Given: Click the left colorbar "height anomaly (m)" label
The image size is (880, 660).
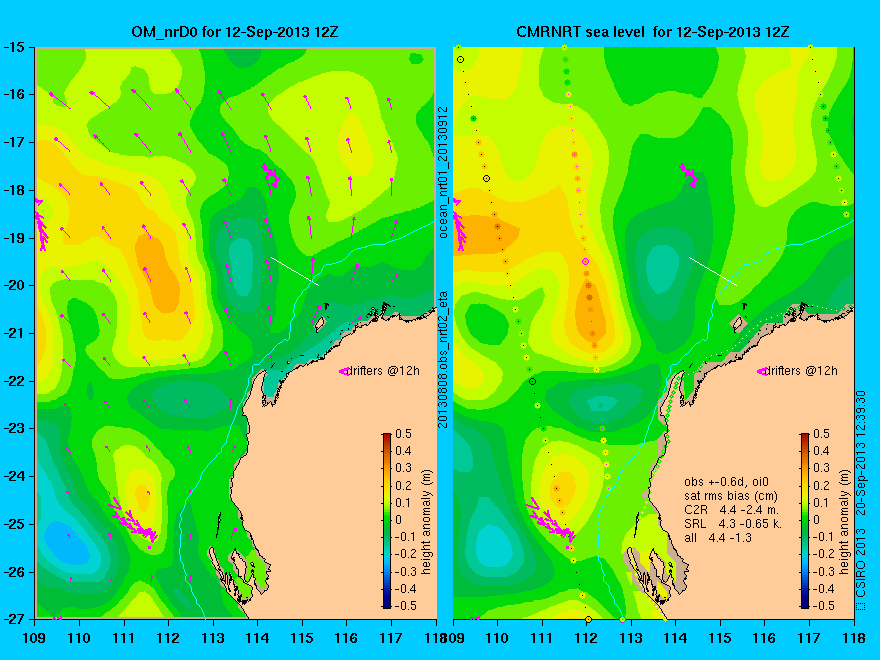Looking at the screenshot, I should coord(426,520).
